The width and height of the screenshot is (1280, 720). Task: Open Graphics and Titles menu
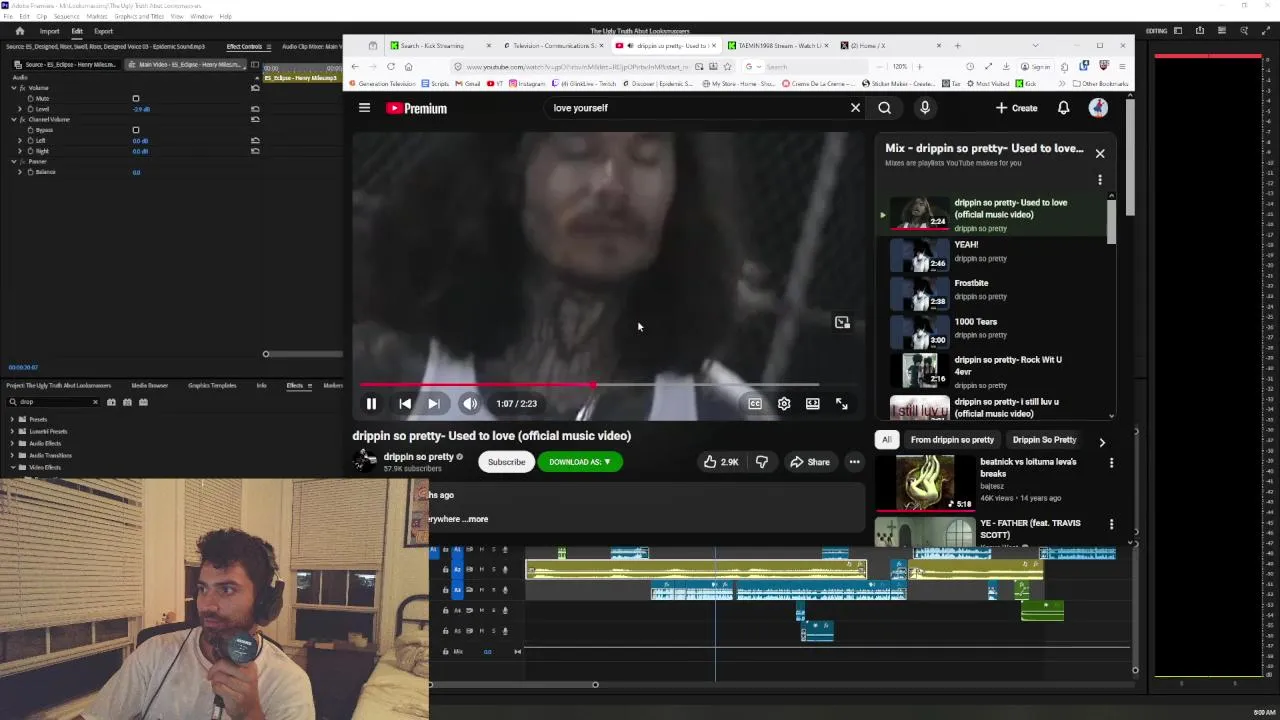click(x=139, y=17)
